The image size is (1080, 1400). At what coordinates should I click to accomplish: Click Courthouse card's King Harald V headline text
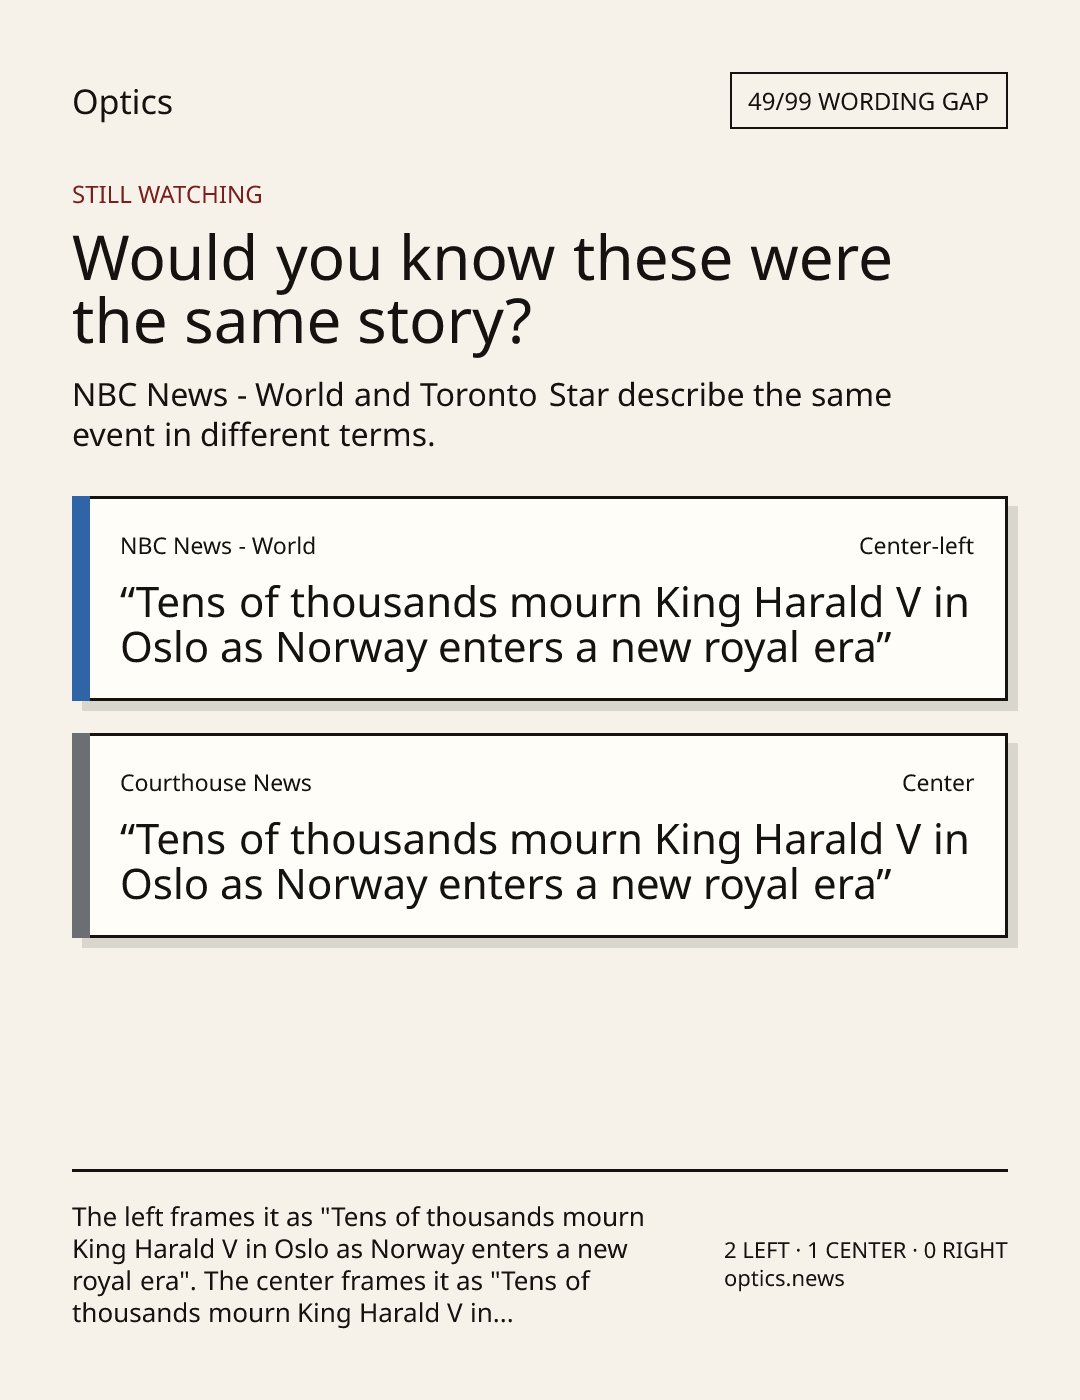coord(545,862)
